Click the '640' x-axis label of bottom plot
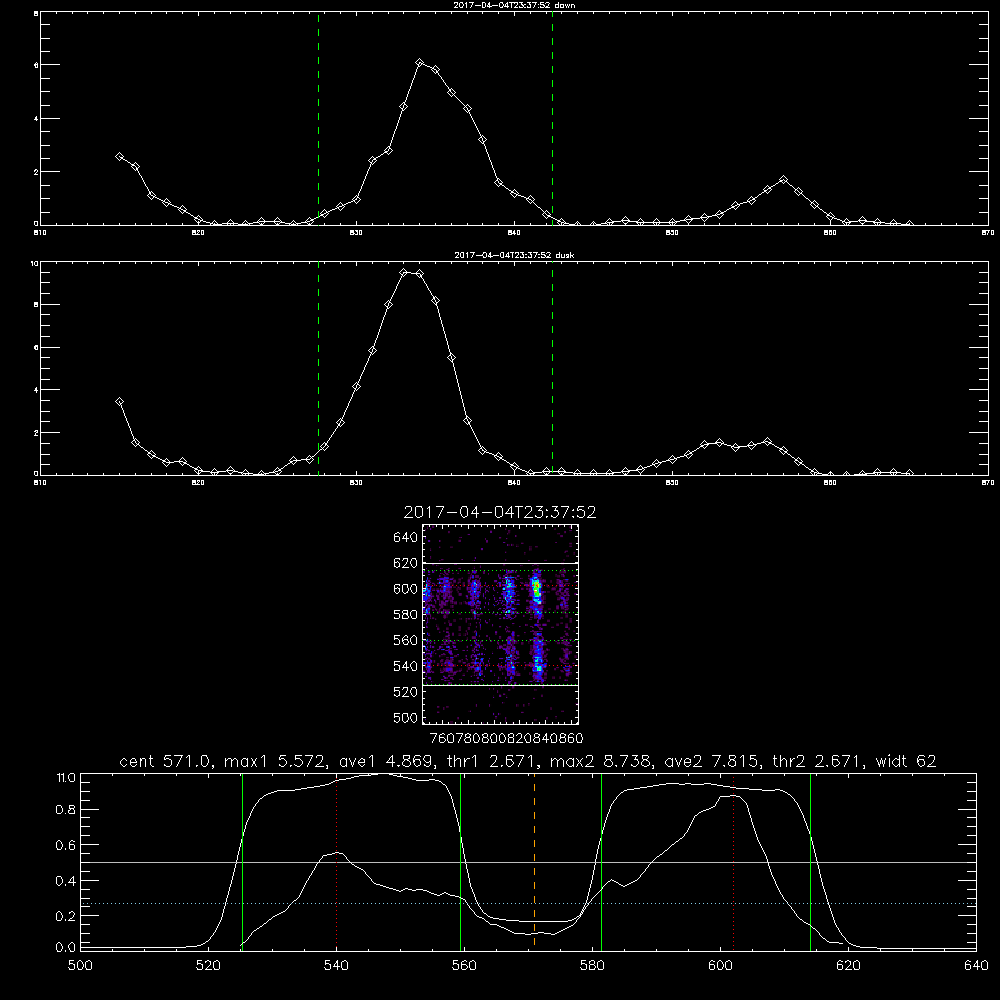Image resolution: width=1000 pixels, height=1000 pixels. pyautogui.click(x=976, y=966)
